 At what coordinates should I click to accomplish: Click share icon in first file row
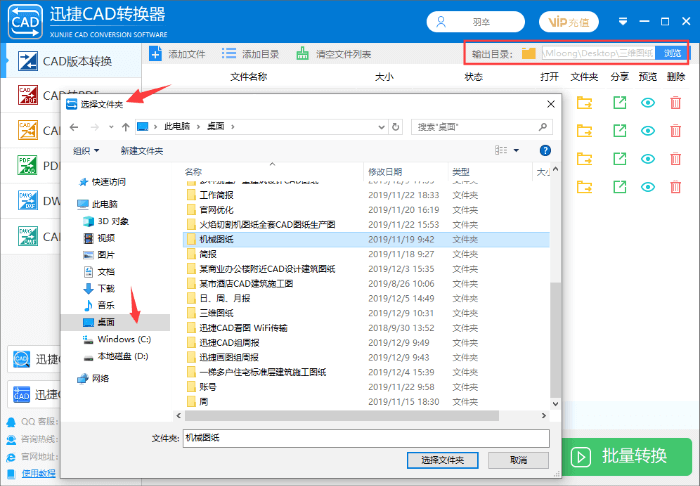(620, 103)
